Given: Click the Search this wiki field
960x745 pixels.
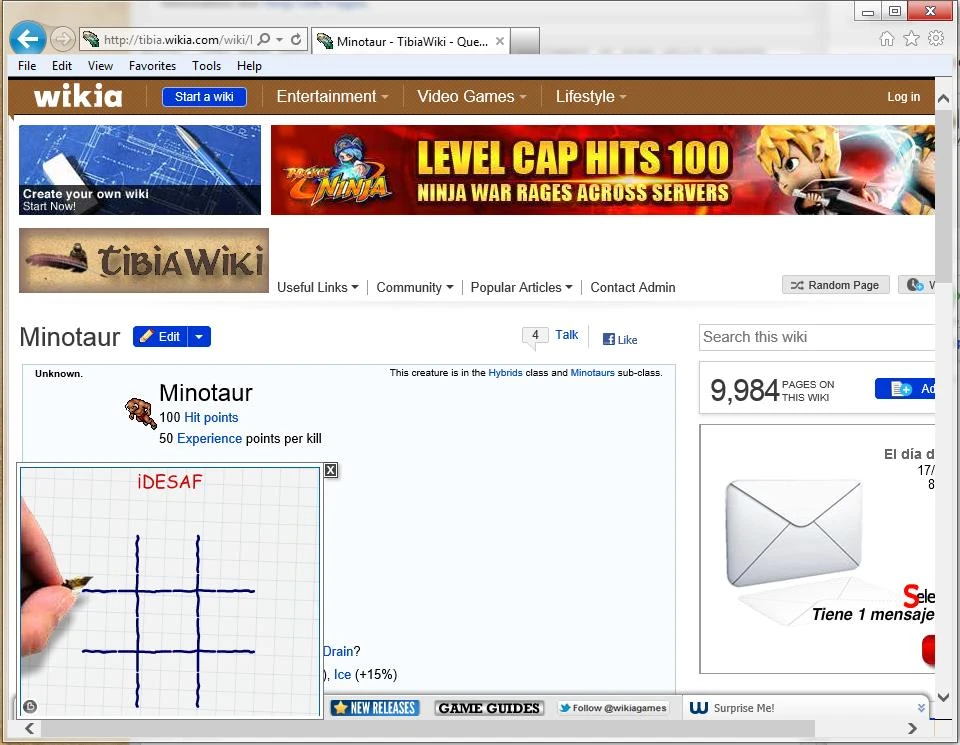Looking at the screenshot, I should click(x=817, y=337).
